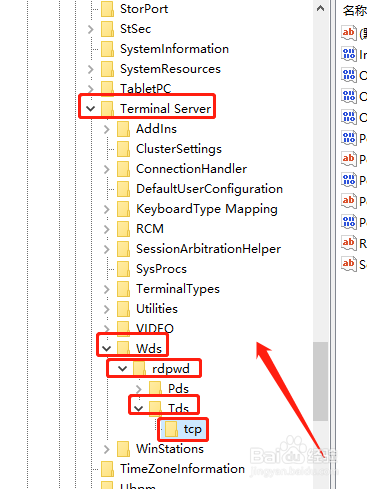Click the Terminal Server folder icon

tap(108, 109)
